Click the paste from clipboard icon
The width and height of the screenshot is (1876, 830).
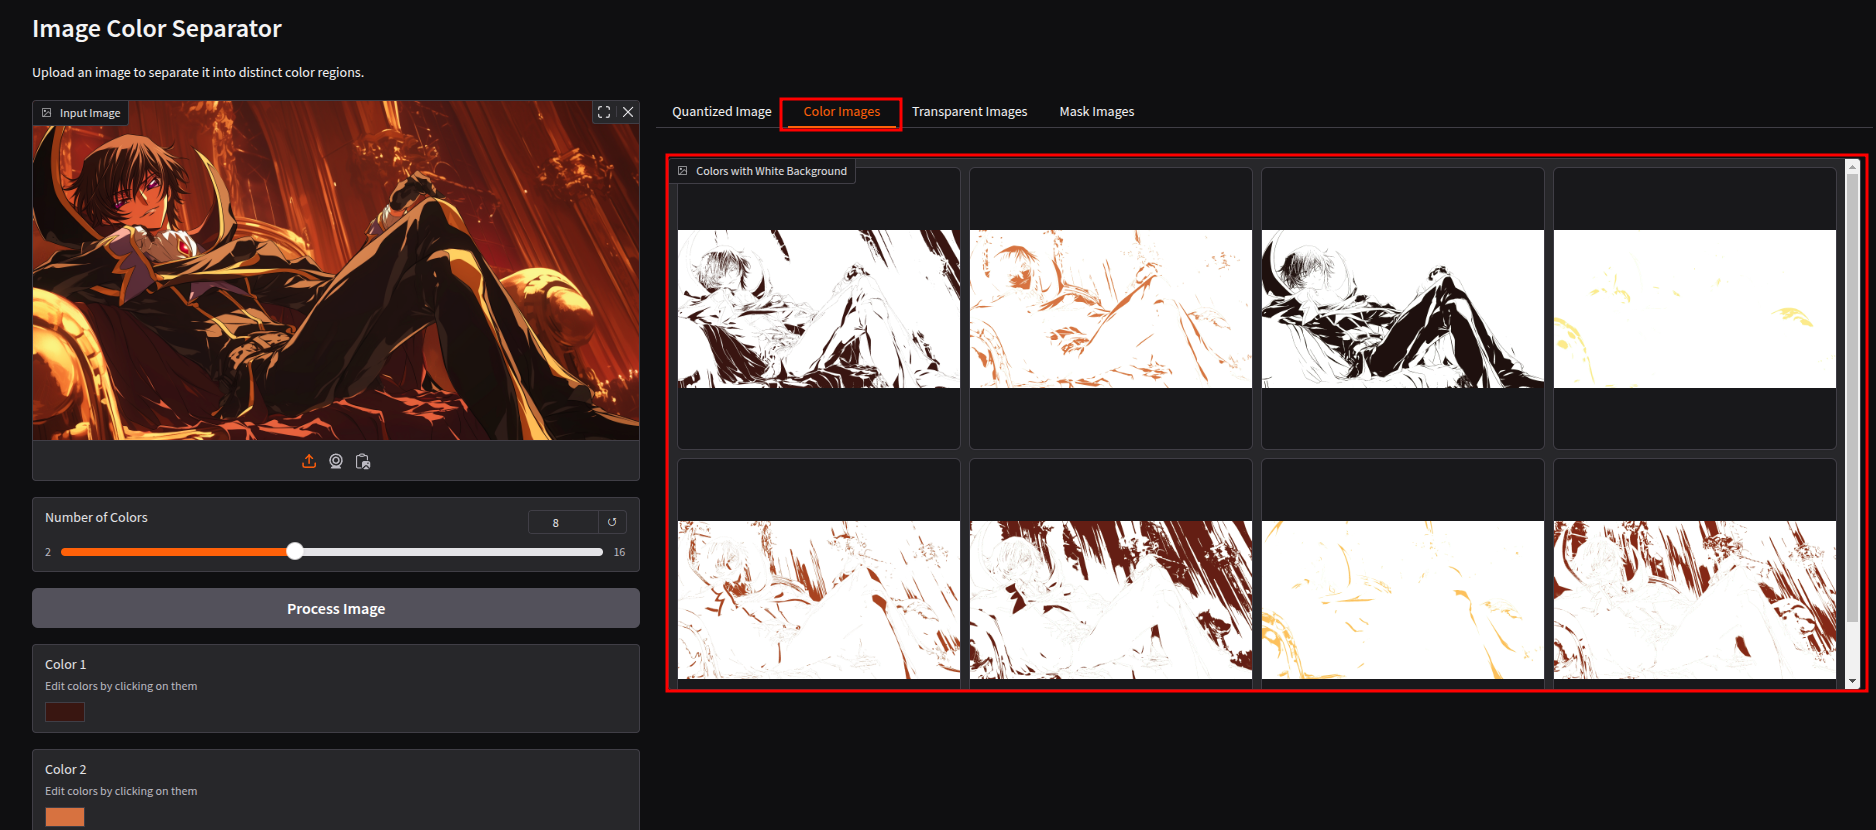click(363, 461)
